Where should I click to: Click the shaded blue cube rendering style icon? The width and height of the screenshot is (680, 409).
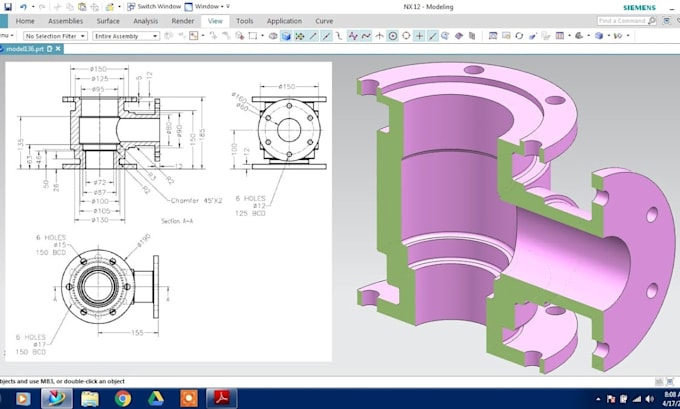pyautogui.click(x=599, y=36)
